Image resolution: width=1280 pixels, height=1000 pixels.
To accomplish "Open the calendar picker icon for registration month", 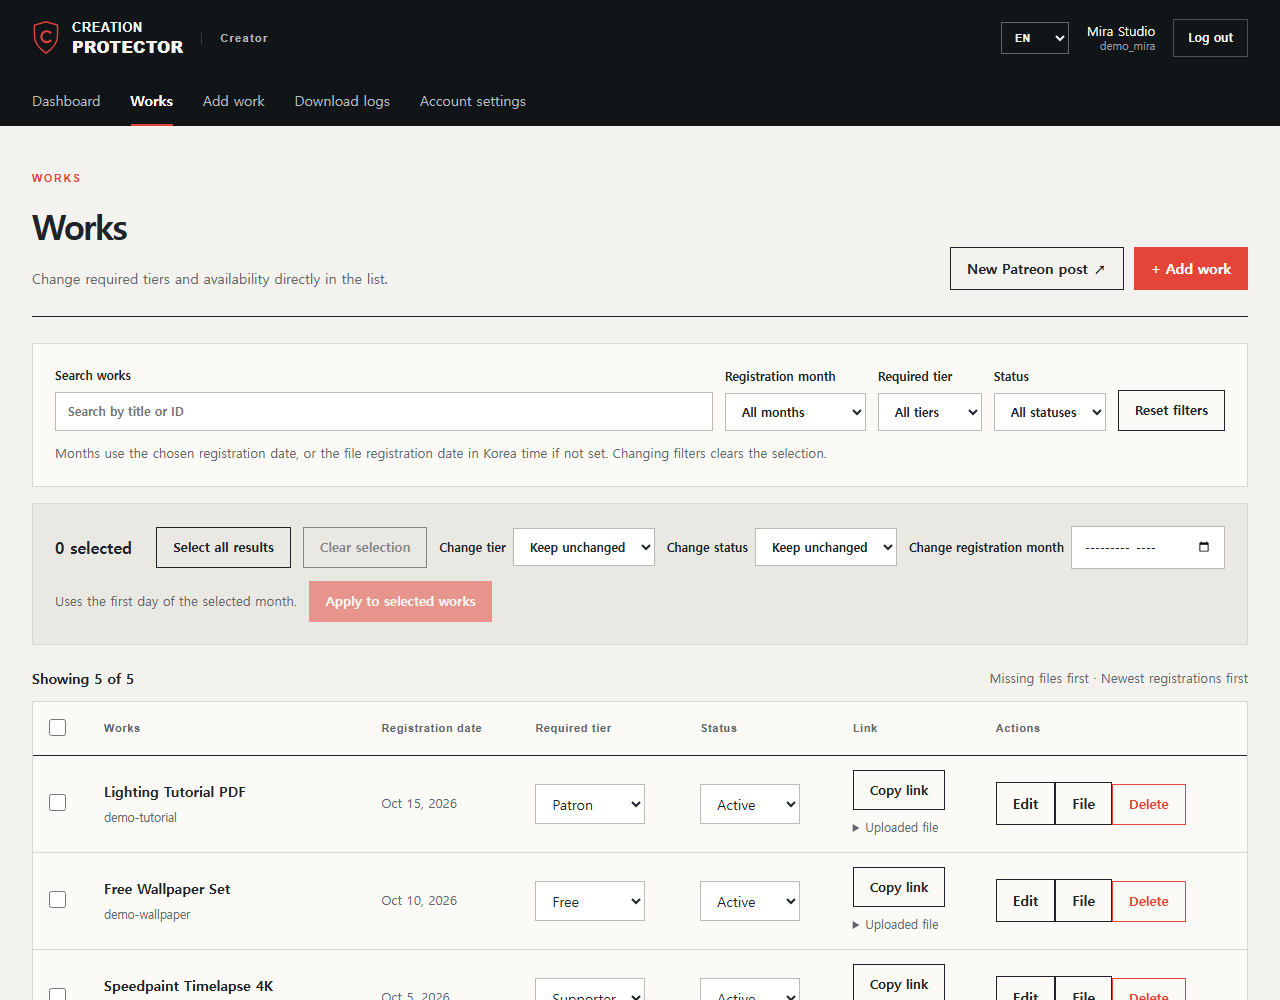I will pos(1204,547).
